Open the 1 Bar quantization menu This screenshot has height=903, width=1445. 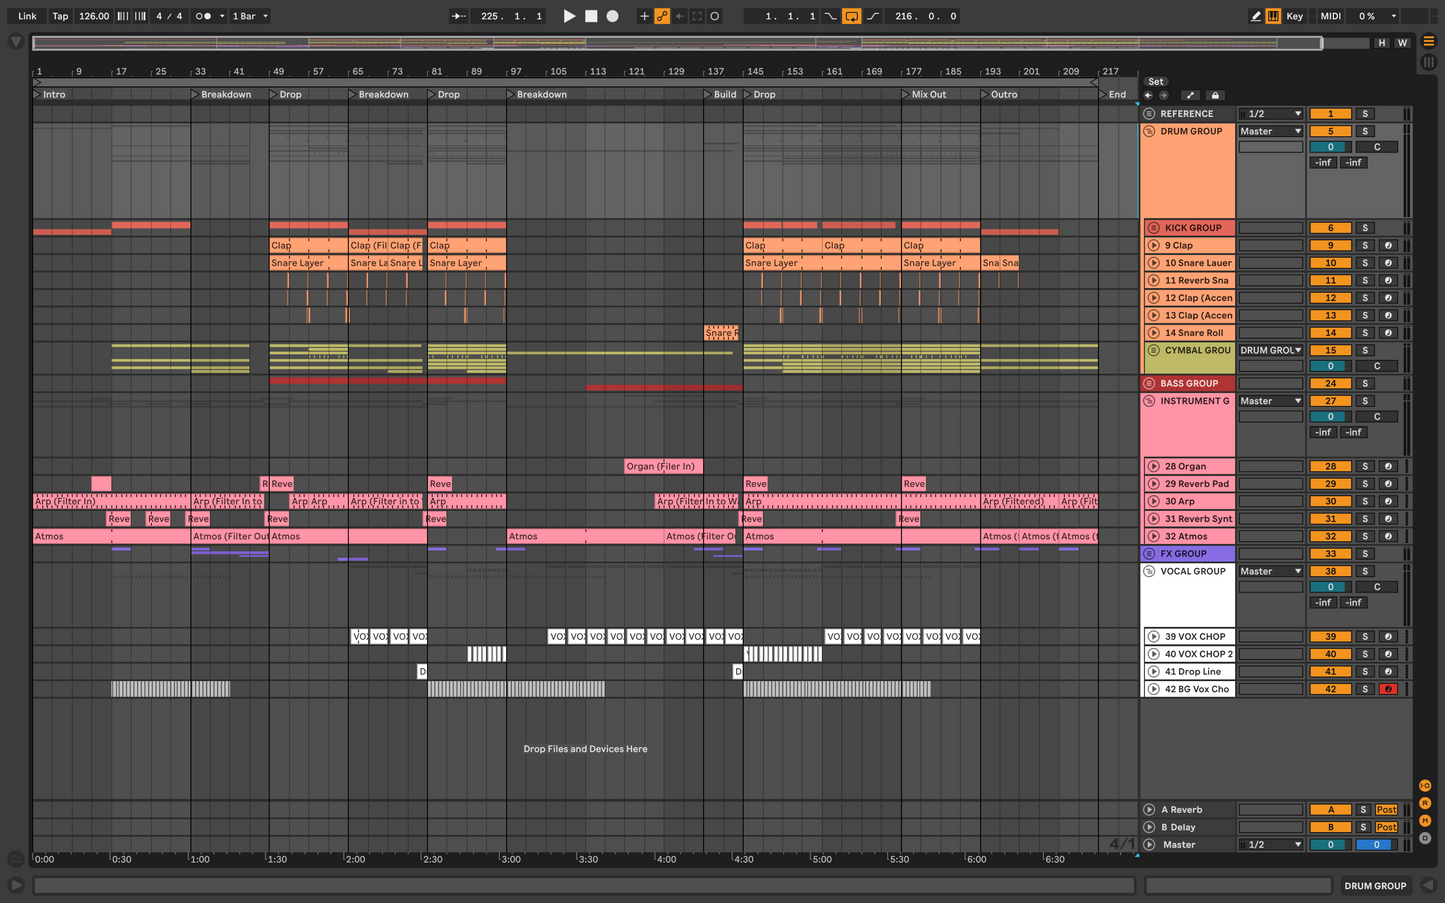tap(250, 16)
